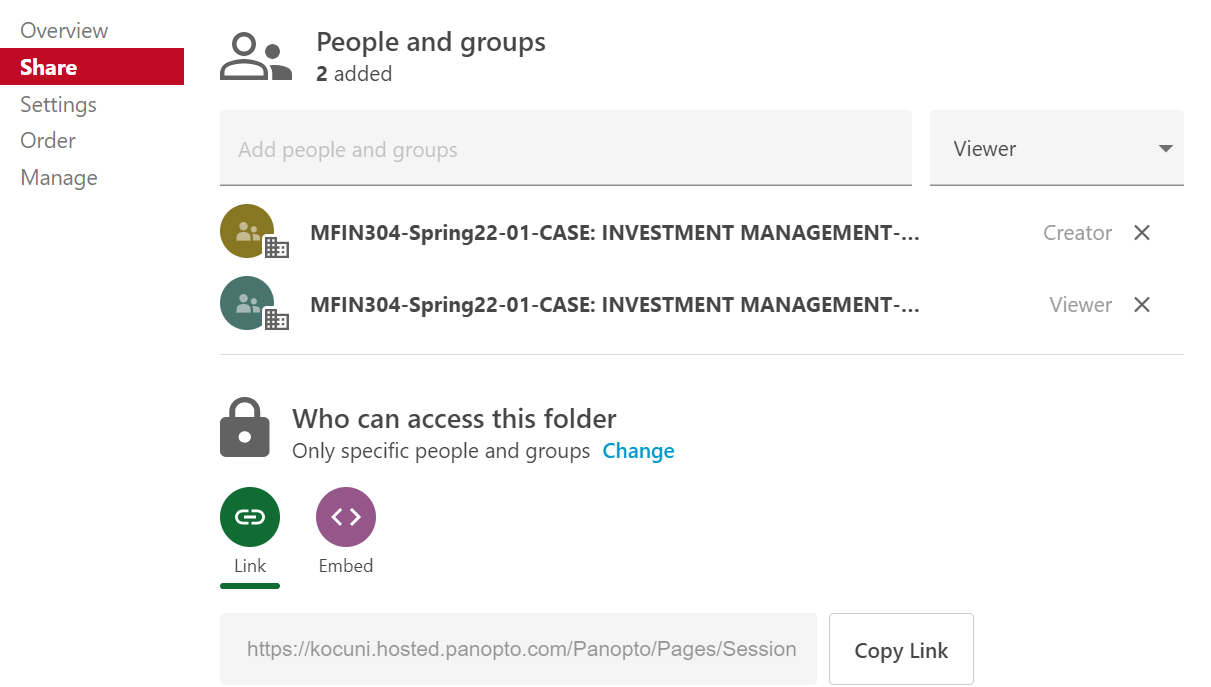The image size is (1211, 687).
Task: Click the Creator group's olive avatar icon
Action: coord(247,231)
